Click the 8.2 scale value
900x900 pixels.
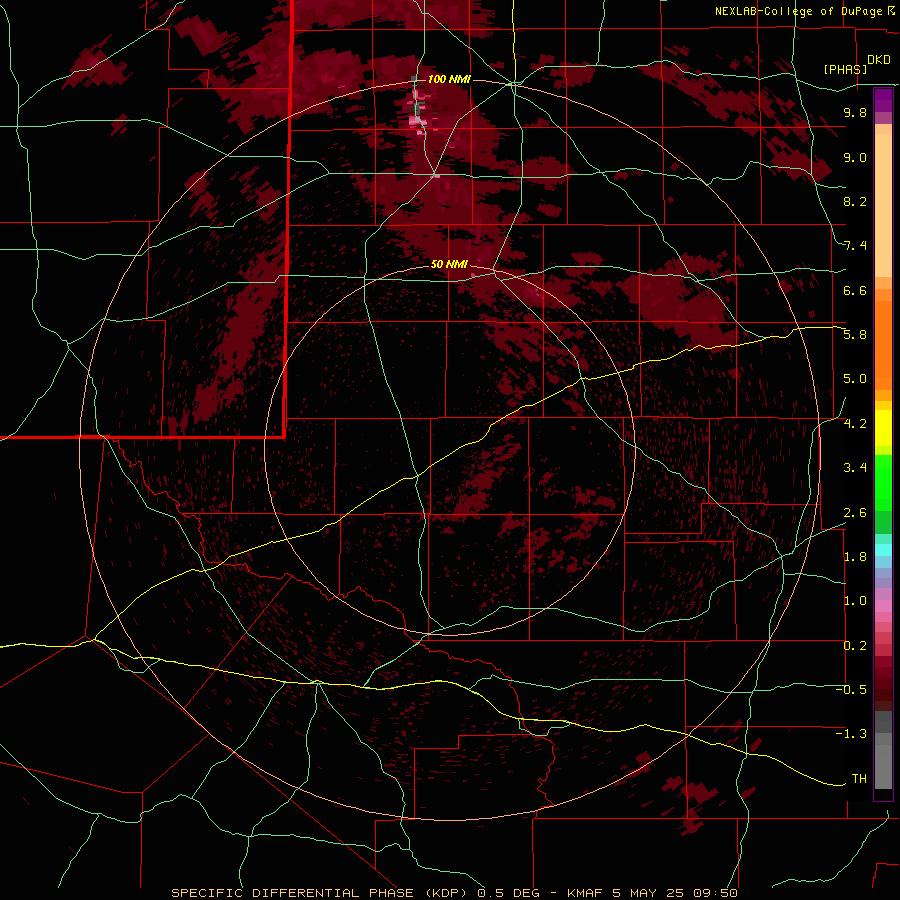pyautogui.click(x=855, y=201)
